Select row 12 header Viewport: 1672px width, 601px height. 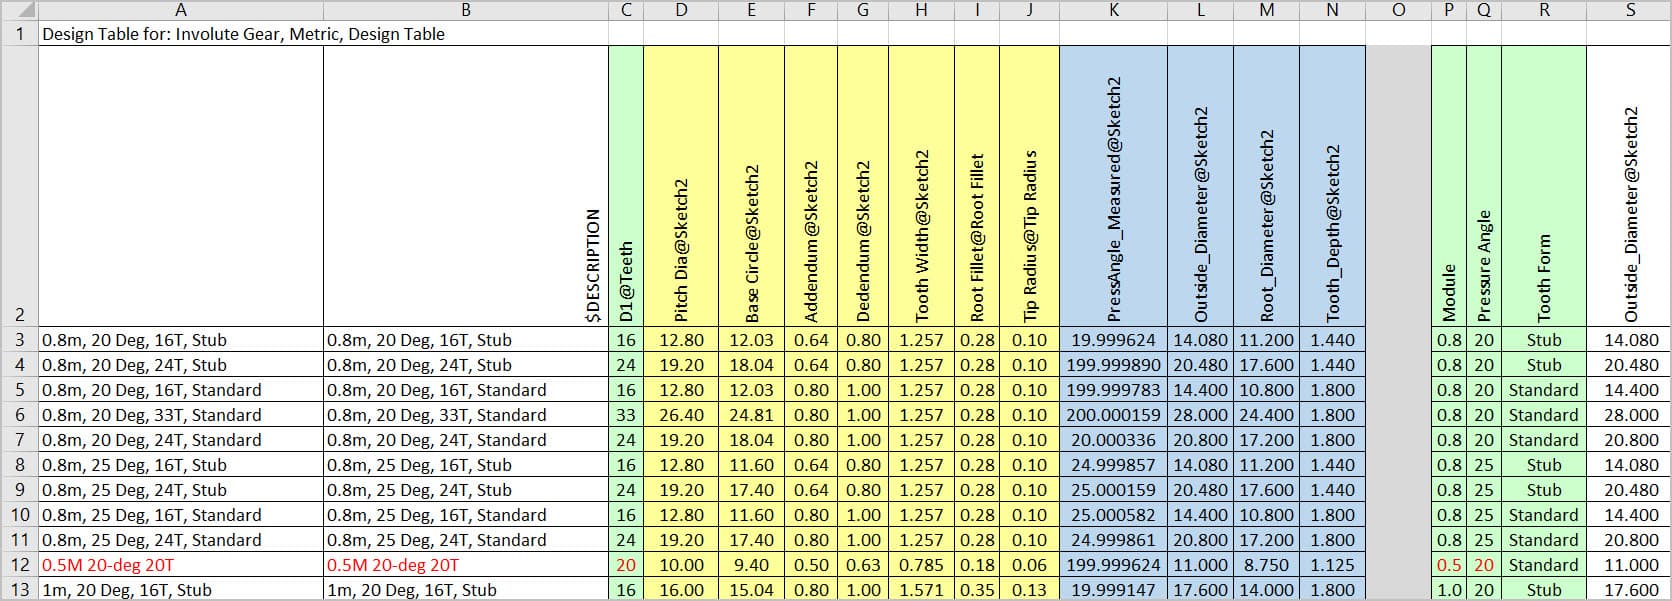tap(19, 565)
